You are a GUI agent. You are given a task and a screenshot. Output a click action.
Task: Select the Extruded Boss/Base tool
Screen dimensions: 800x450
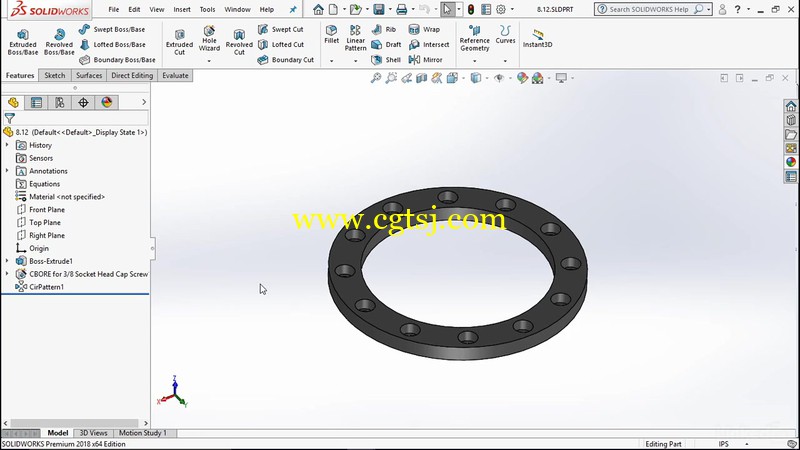pyautogui.click(x=23, y=42)
